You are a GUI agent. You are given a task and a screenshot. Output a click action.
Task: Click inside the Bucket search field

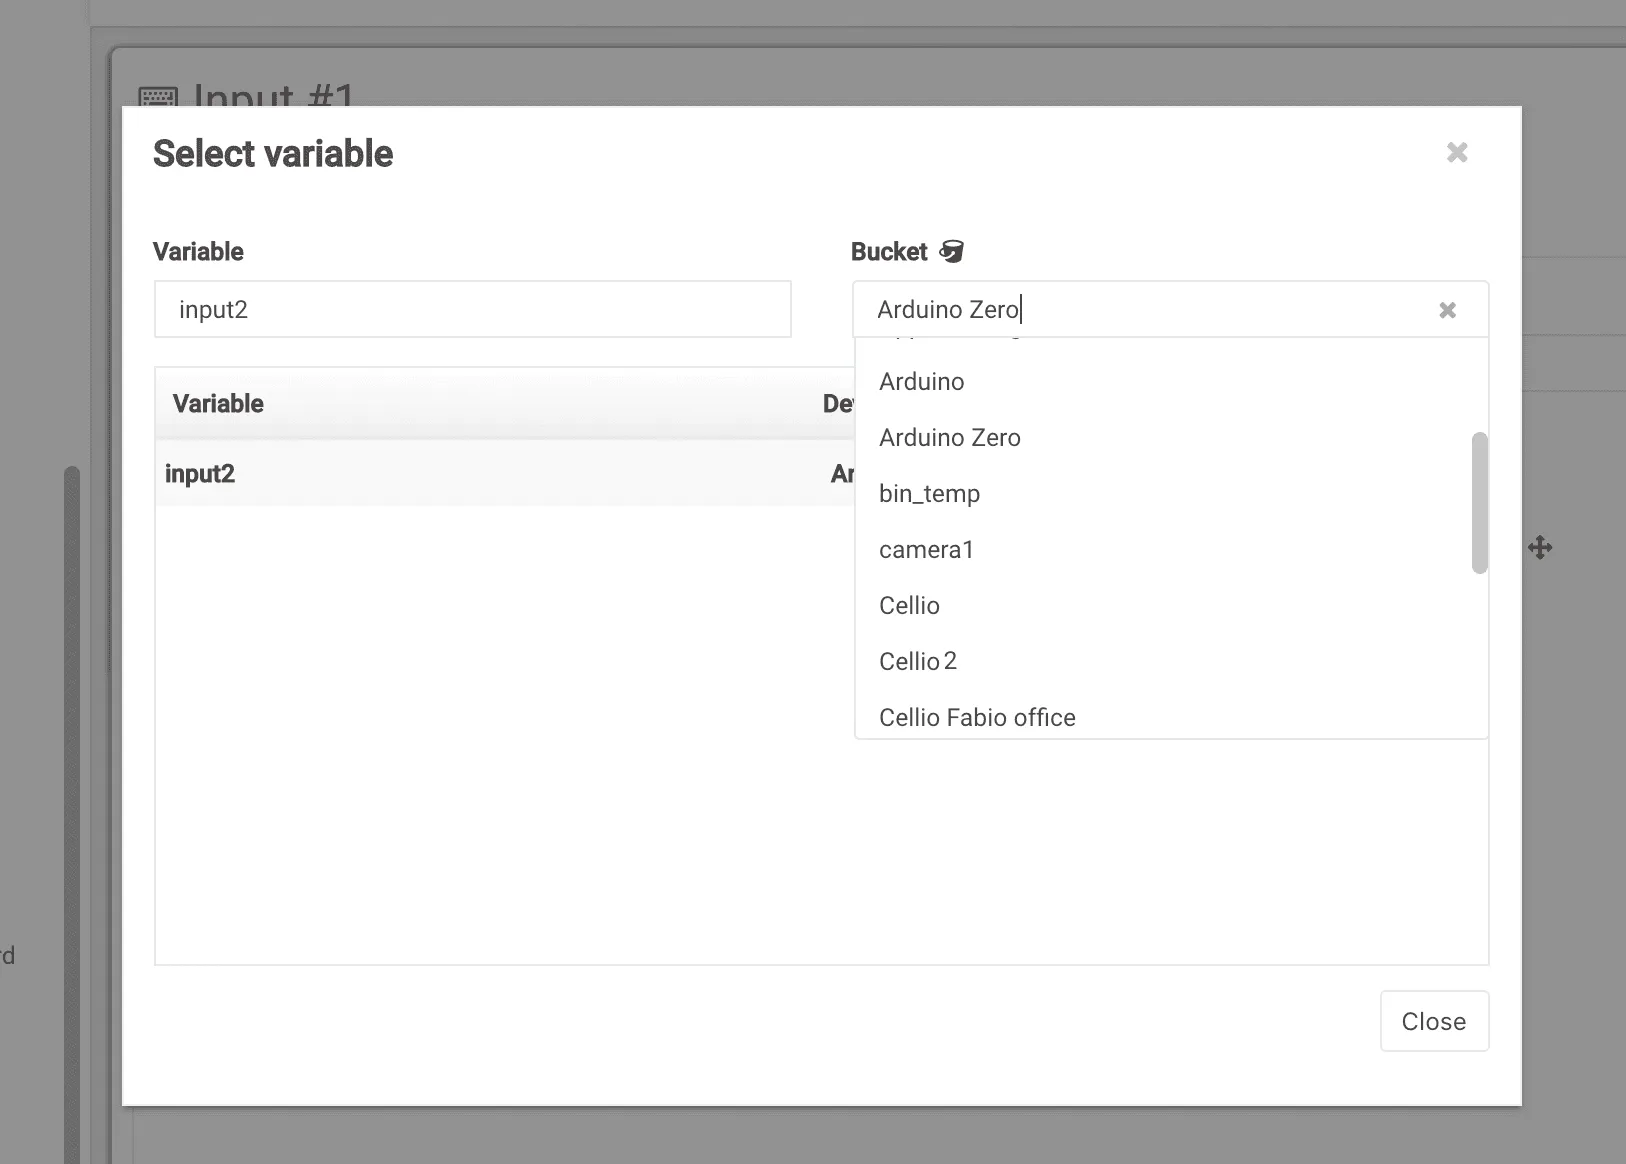pos(1150,309)
